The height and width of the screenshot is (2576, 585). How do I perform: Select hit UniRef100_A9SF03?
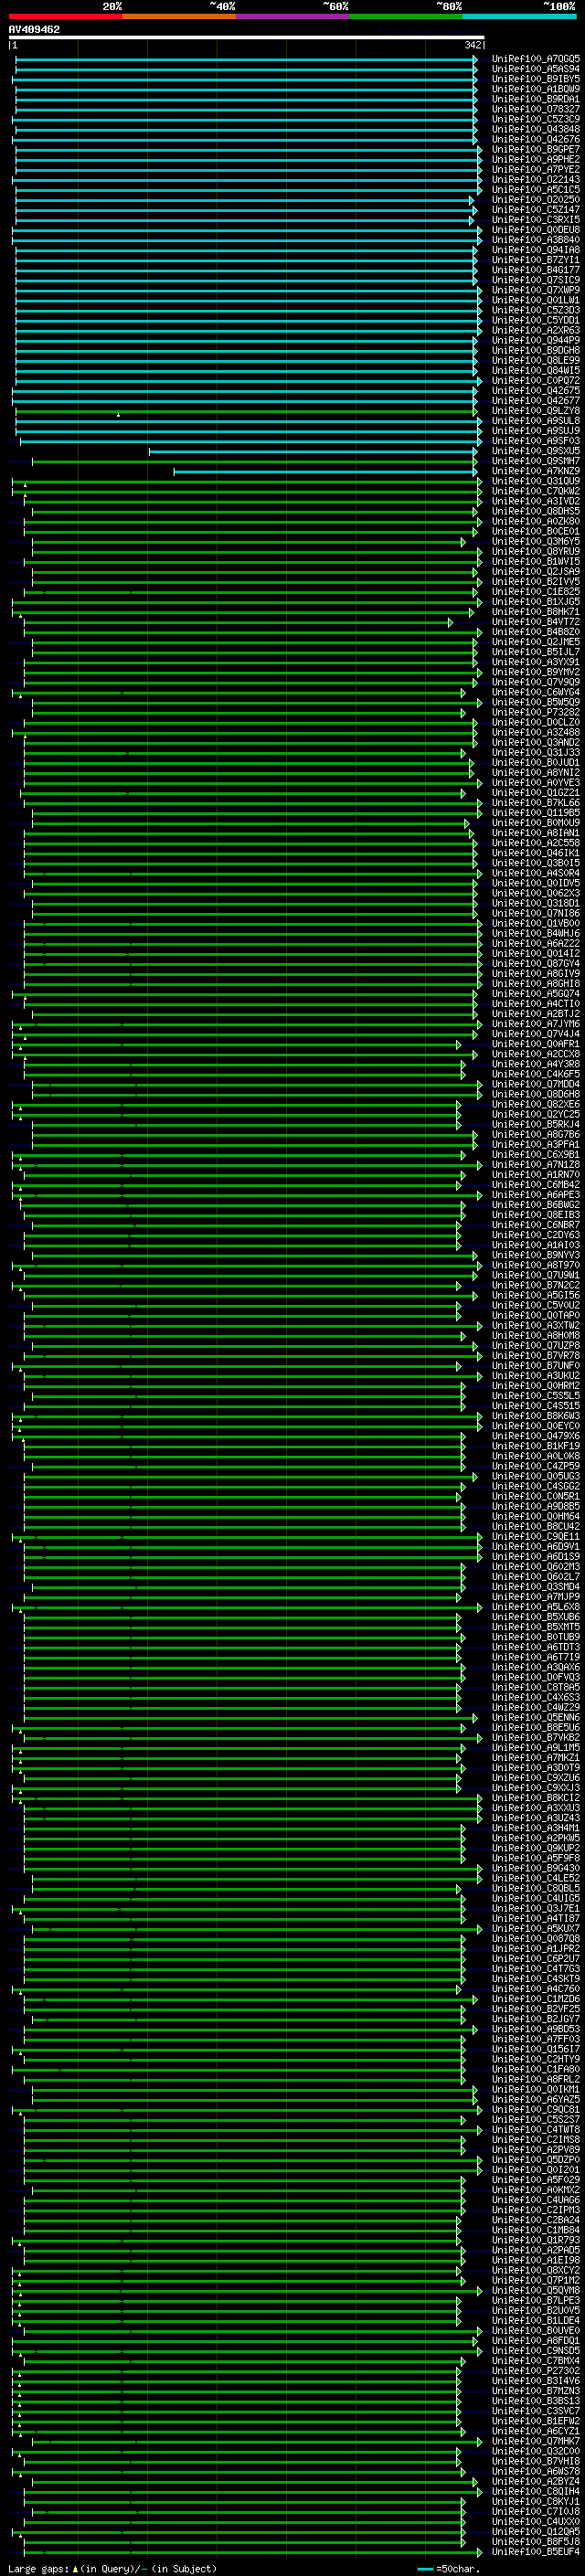pyautogui.click(x=535, y=441)
